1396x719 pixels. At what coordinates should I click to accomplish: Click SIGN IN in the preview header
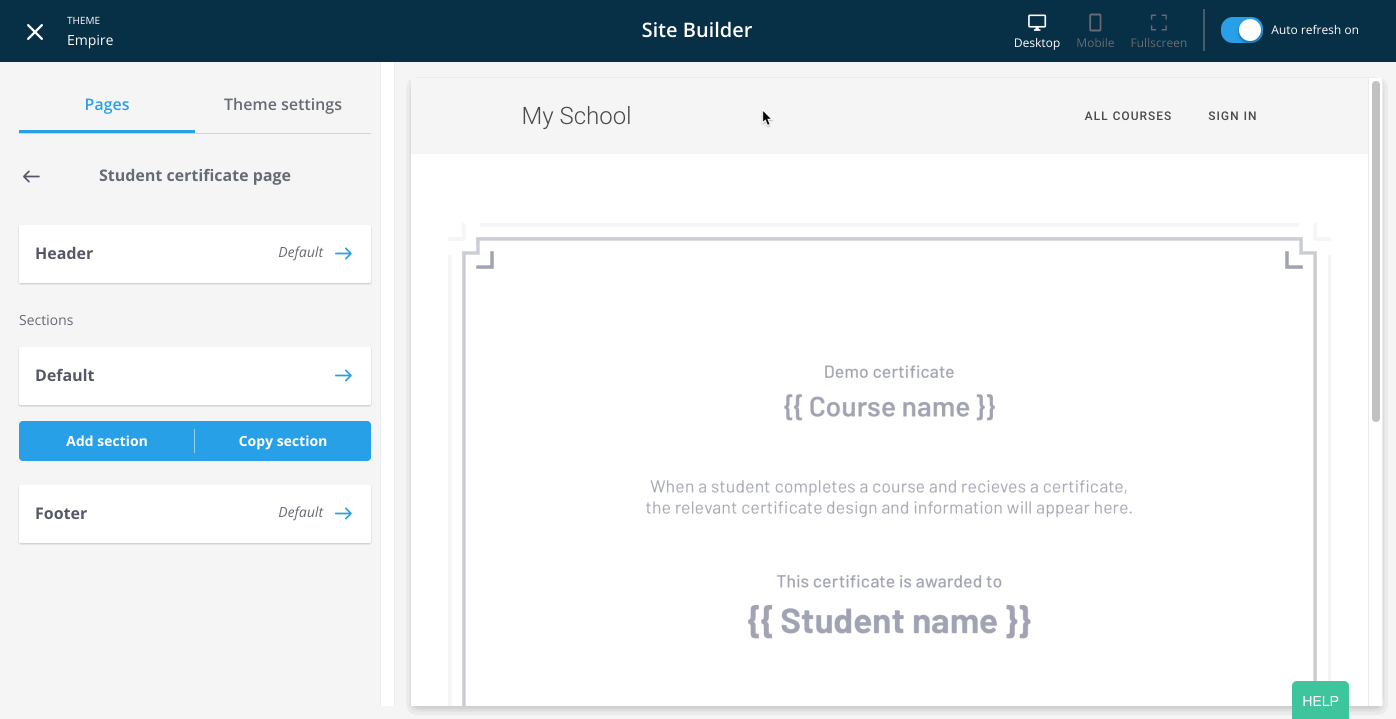coord(1232,115)
